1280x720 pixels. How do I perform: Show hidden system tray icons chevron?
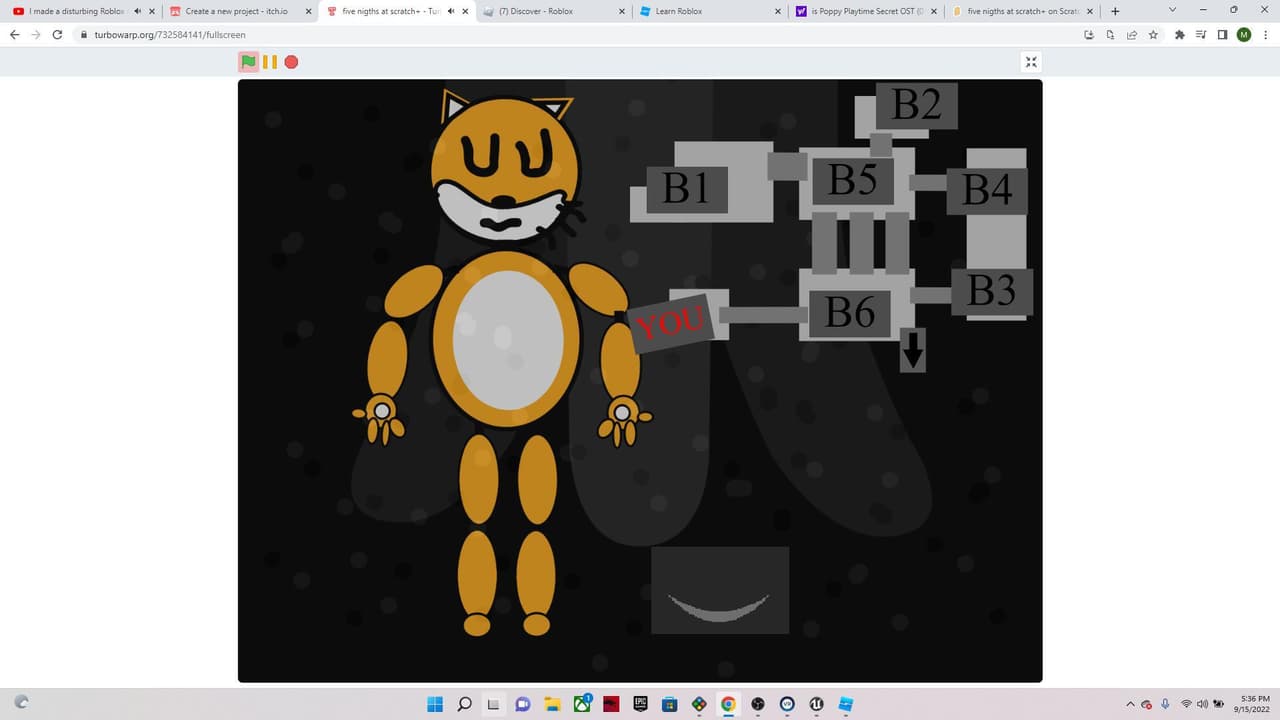tap(1131, 704)
